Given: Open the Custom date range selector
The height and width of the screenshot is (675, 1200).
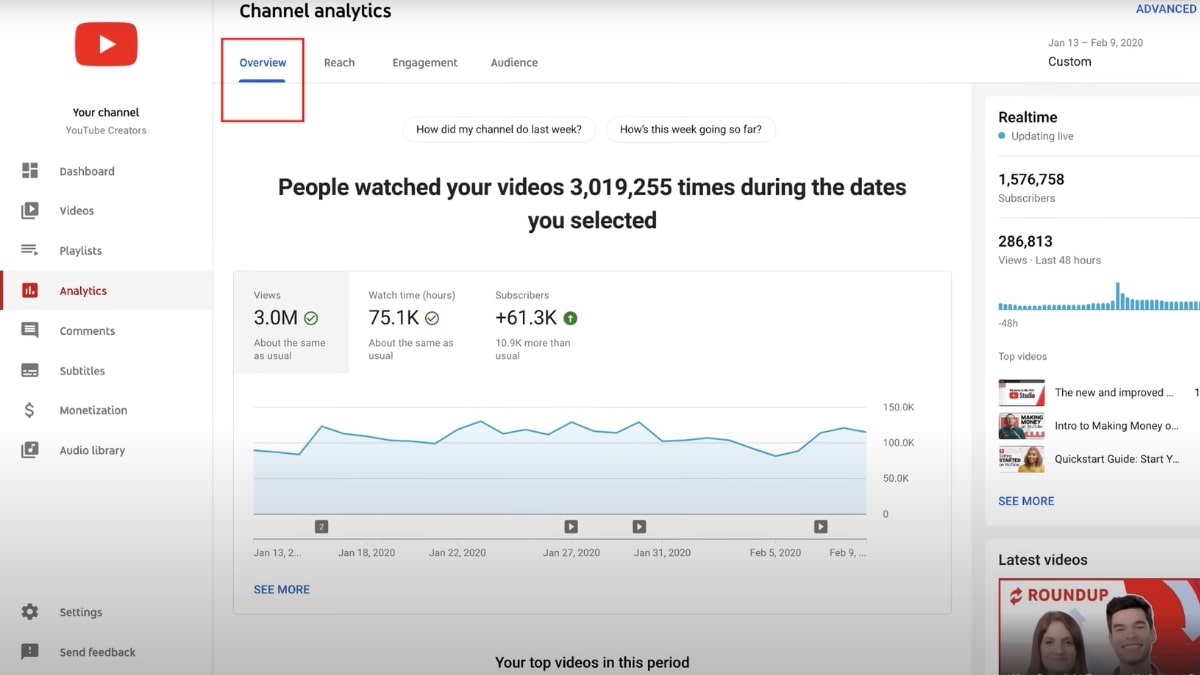Looking at the screenshot, I should (1069, 61).
